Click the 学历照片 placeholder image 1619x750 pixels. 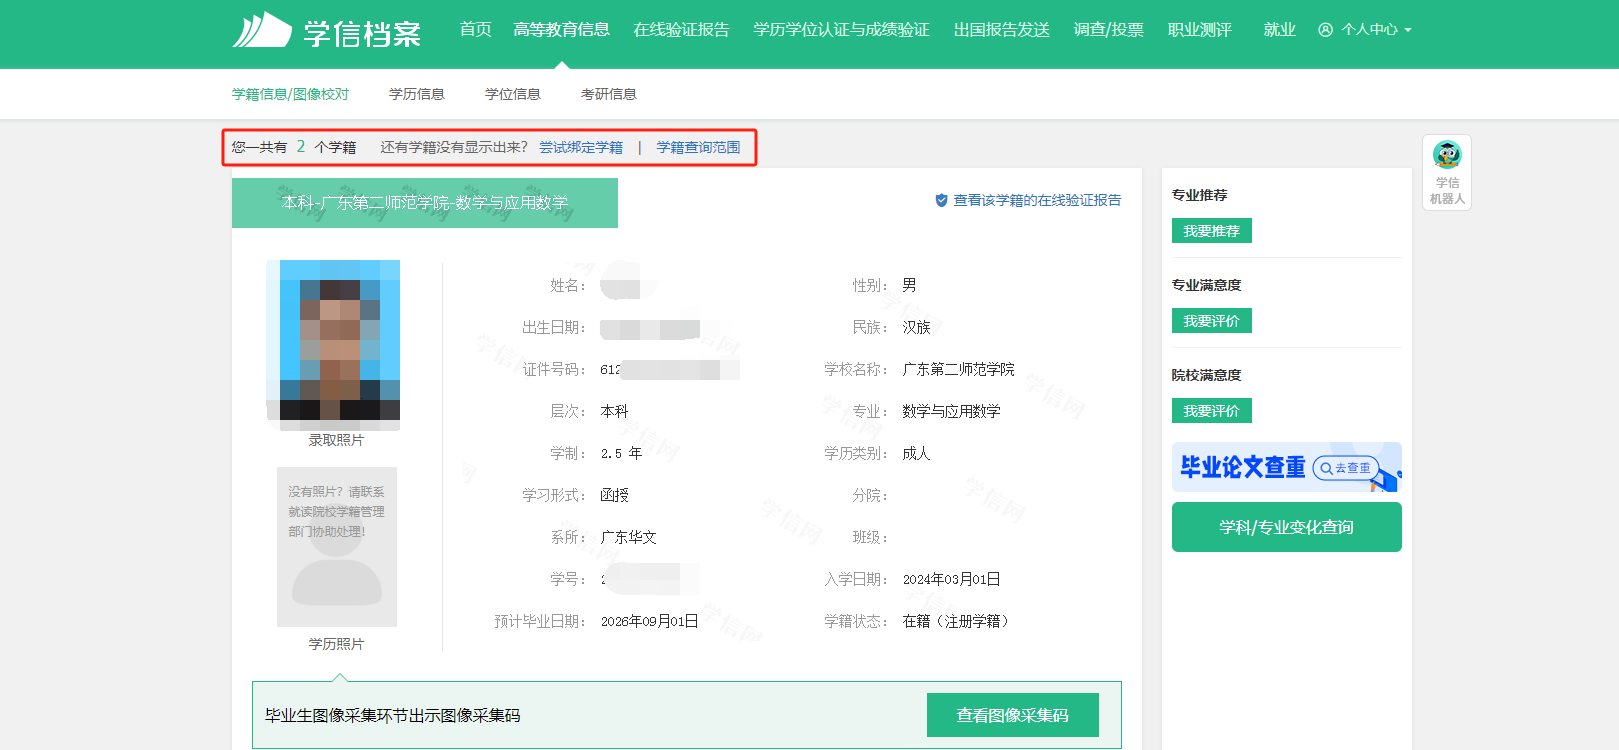pos(337,547)
